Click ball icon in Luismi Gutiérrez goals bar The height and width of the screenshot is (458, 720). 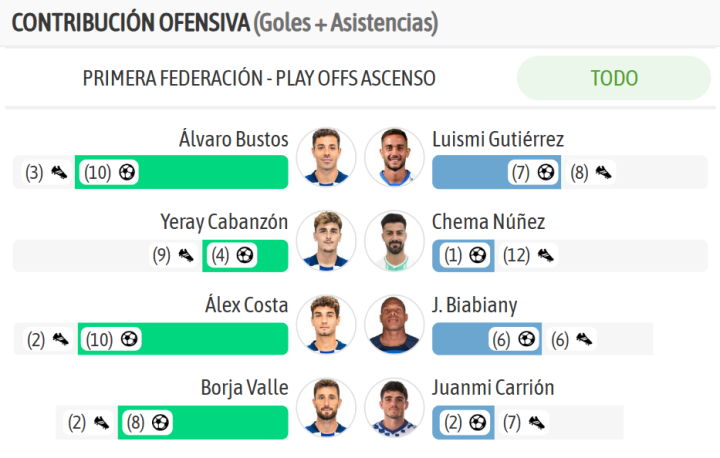click(546, 172)
